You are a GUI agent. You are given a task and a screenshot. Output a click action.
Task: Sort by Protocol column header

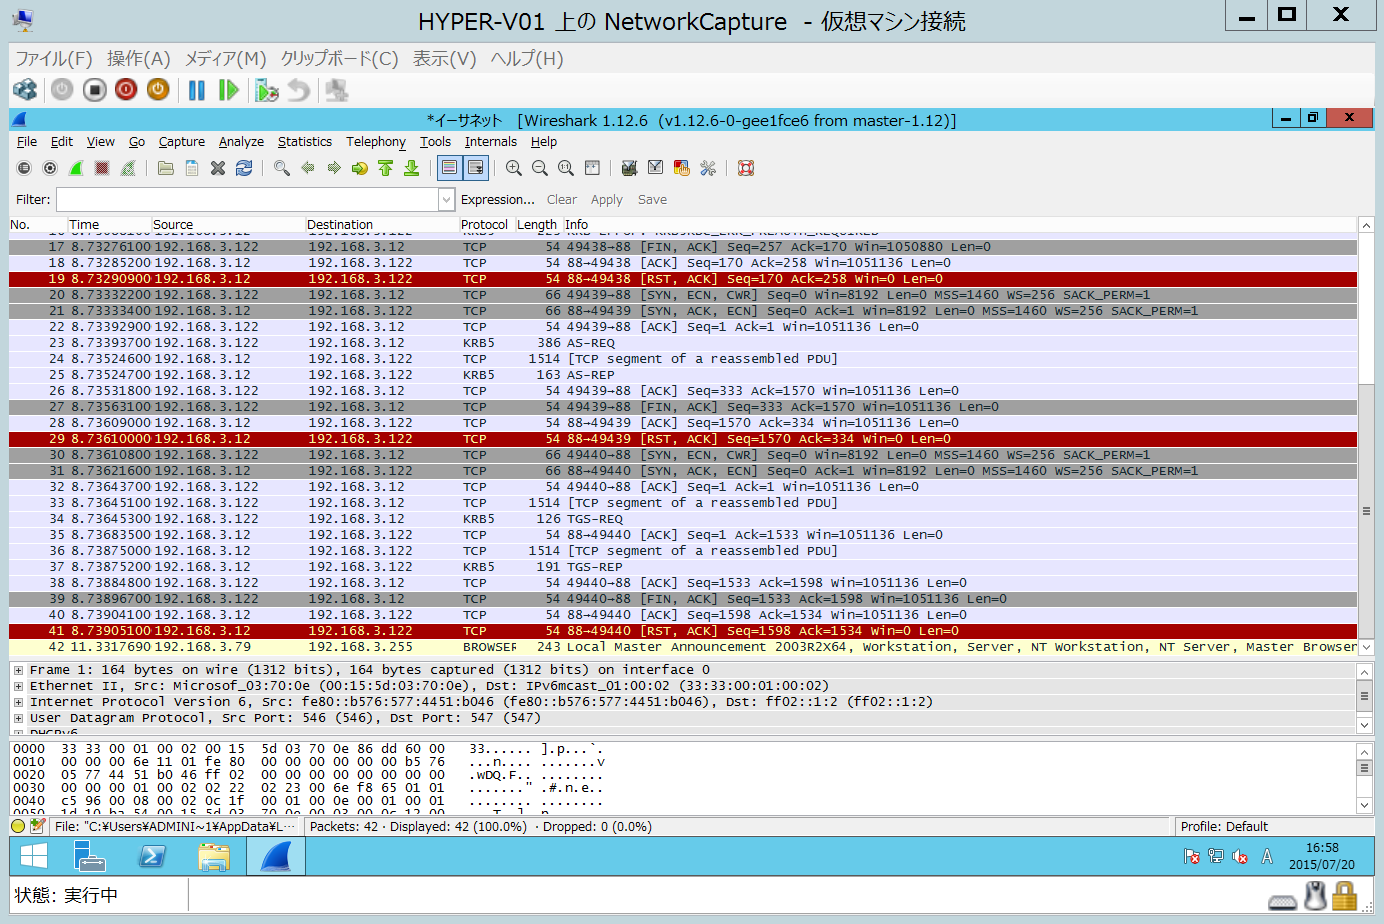click(485, 225)
